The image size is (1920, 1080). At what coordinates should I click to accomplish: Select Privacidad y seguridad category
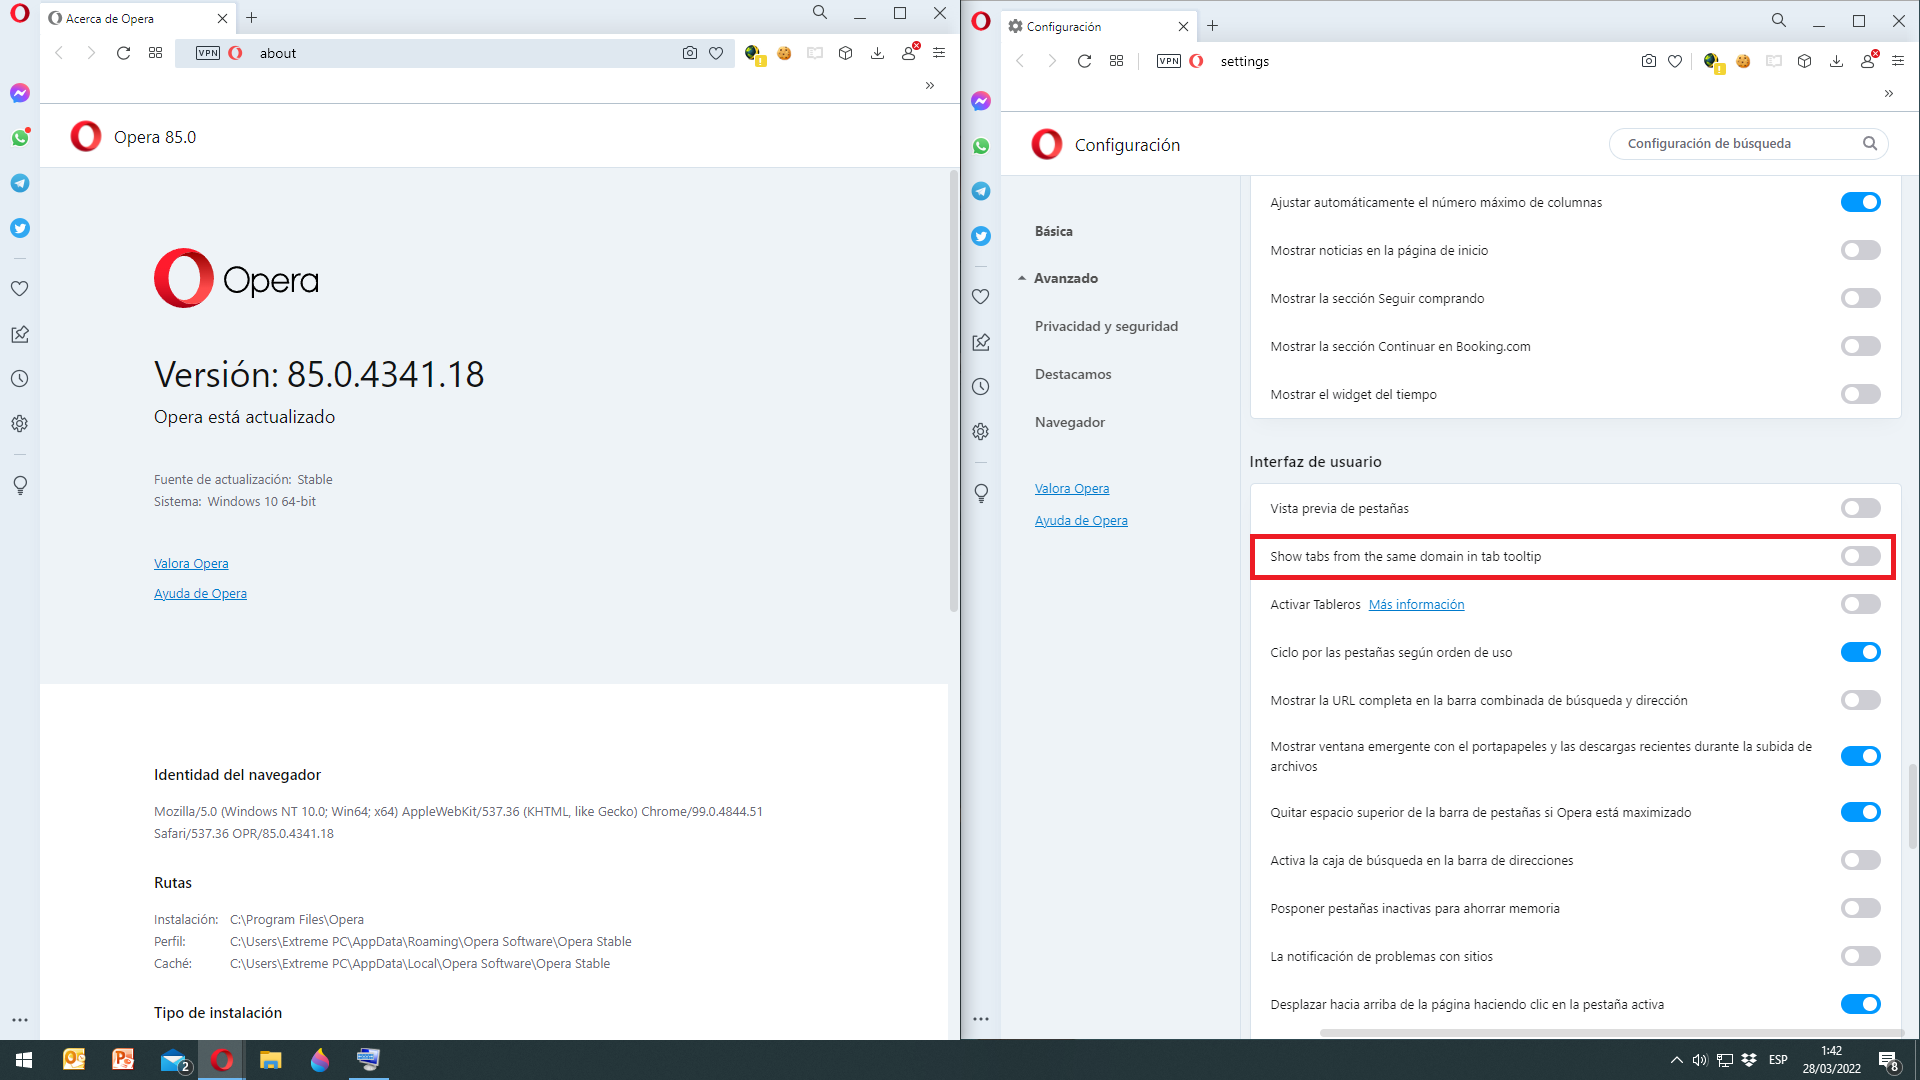(1106, 326)
